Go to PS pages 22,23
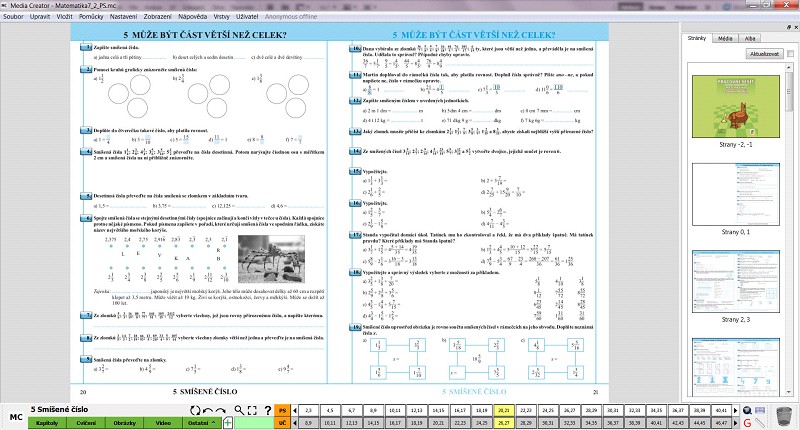 [526, 410]
